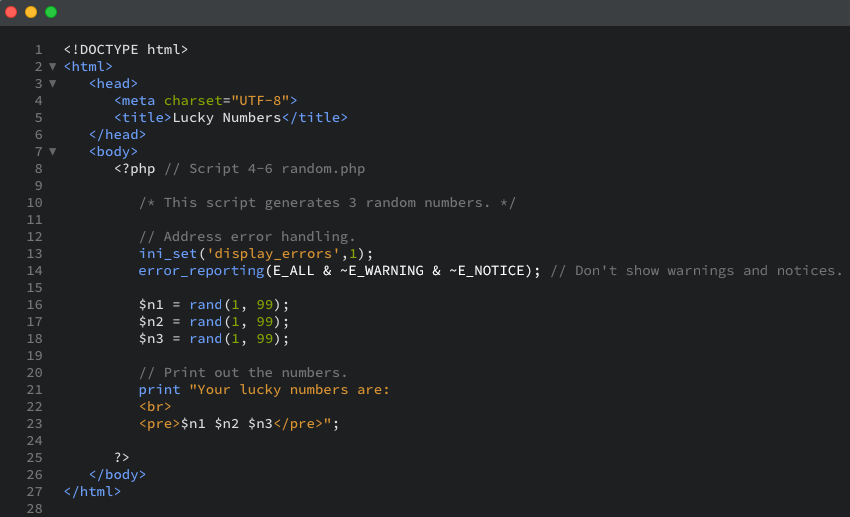Collapse the html tag fold arrow

click(x=53, y=67)
